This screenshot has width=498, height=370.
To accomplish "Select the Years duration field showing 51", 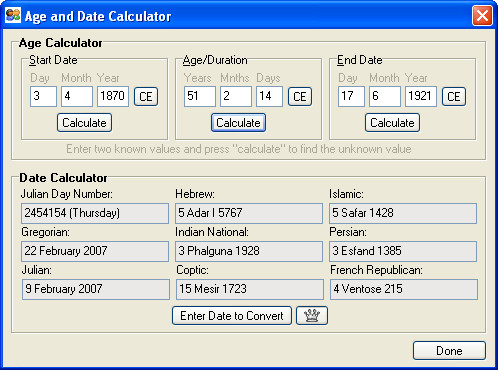I will [x=200, y=96].
